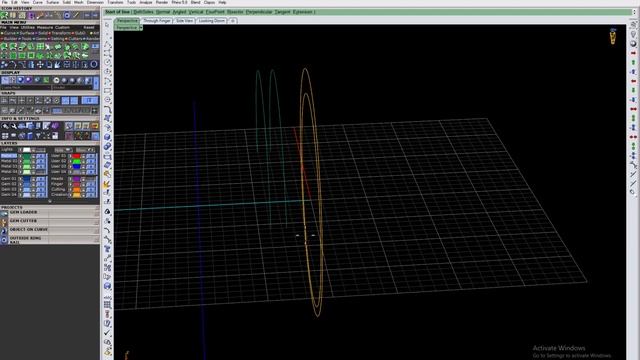
Task: Switch to the Looking Down viewport tab
Action: point(212,20)
